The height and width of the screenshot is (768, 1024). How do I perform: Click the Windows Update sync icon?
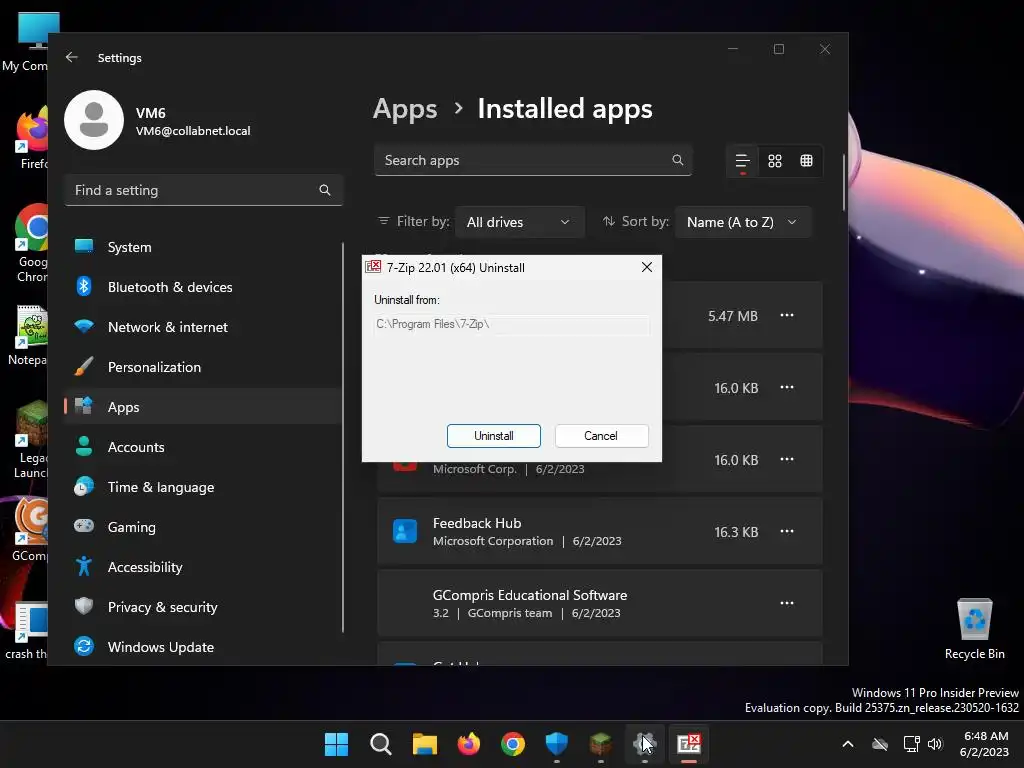(x=84, y=647)
